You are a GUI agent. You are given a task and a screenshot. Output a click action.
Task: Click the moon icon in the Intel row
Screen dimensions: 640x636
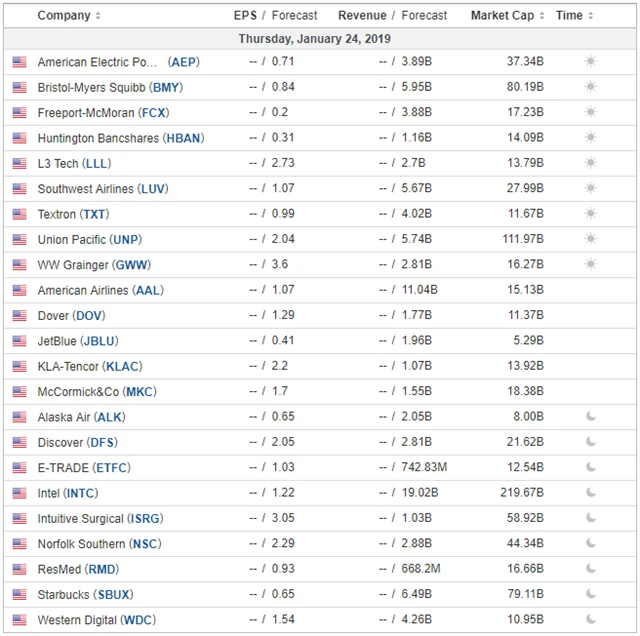point(590,493)
